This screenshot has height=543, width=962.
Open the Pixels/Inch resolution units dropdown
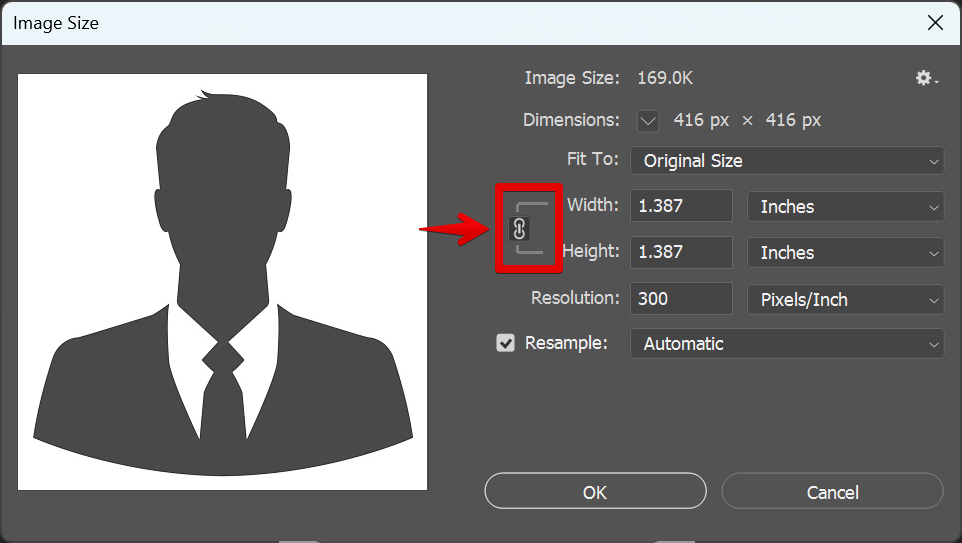pos(845,299)
